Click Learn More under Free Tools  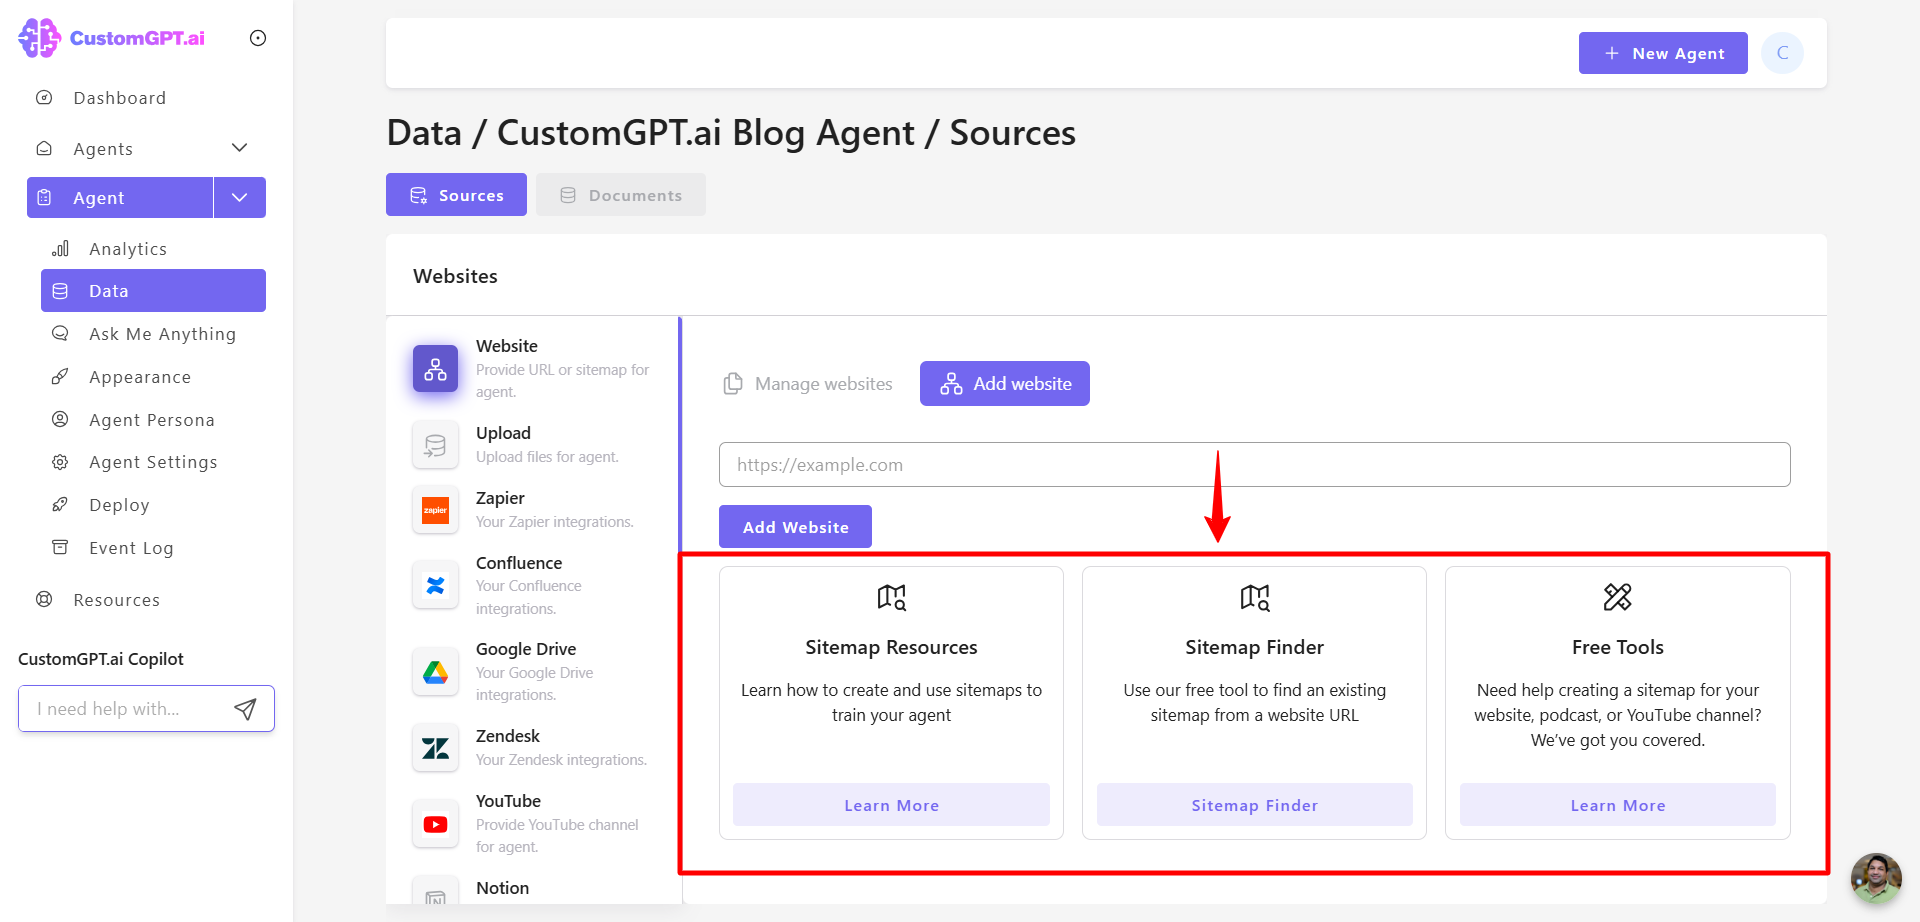[1617, 805]
